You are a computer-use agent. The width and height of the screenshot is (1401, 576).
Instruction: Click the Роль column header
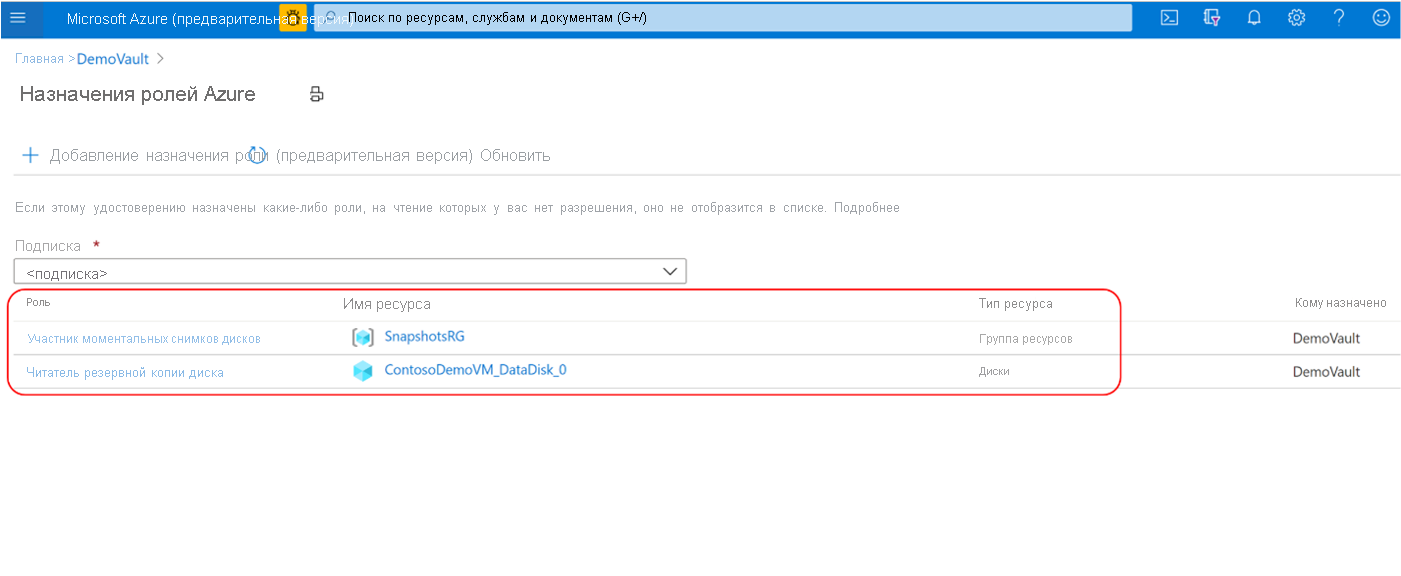38,302
